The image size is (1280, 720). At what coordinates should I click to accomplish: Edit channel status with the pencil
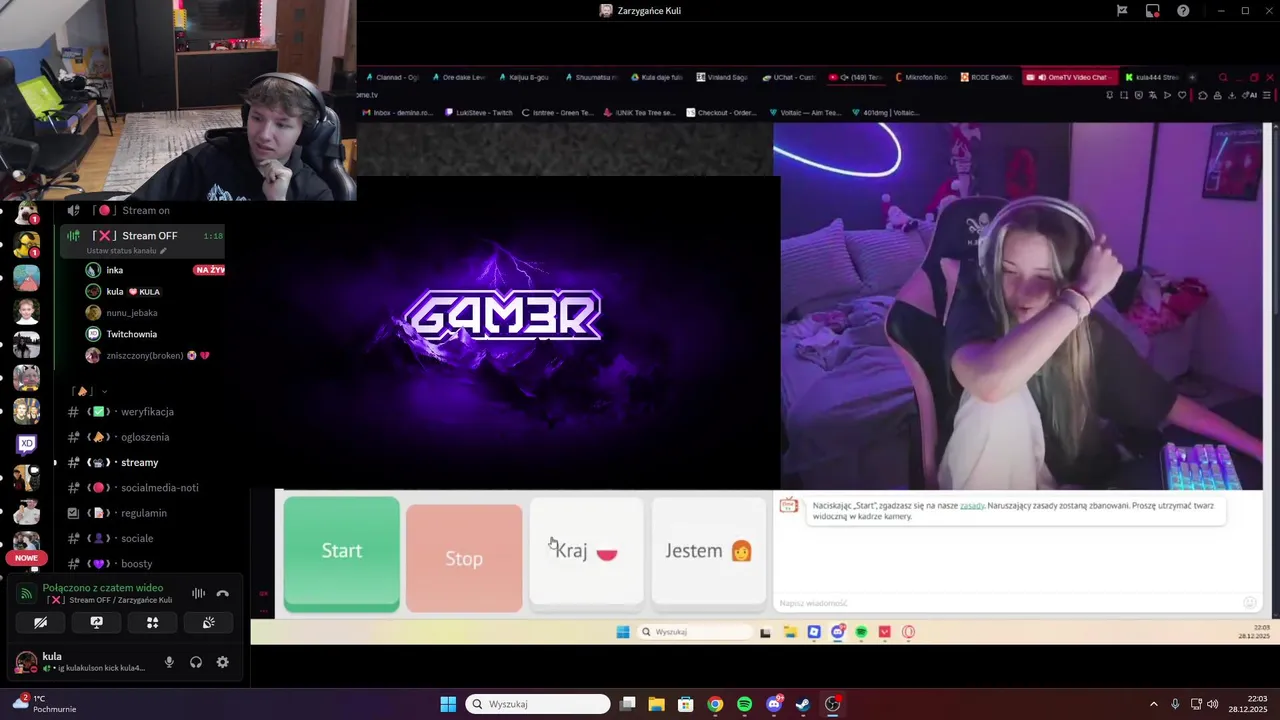click(163, 251)
